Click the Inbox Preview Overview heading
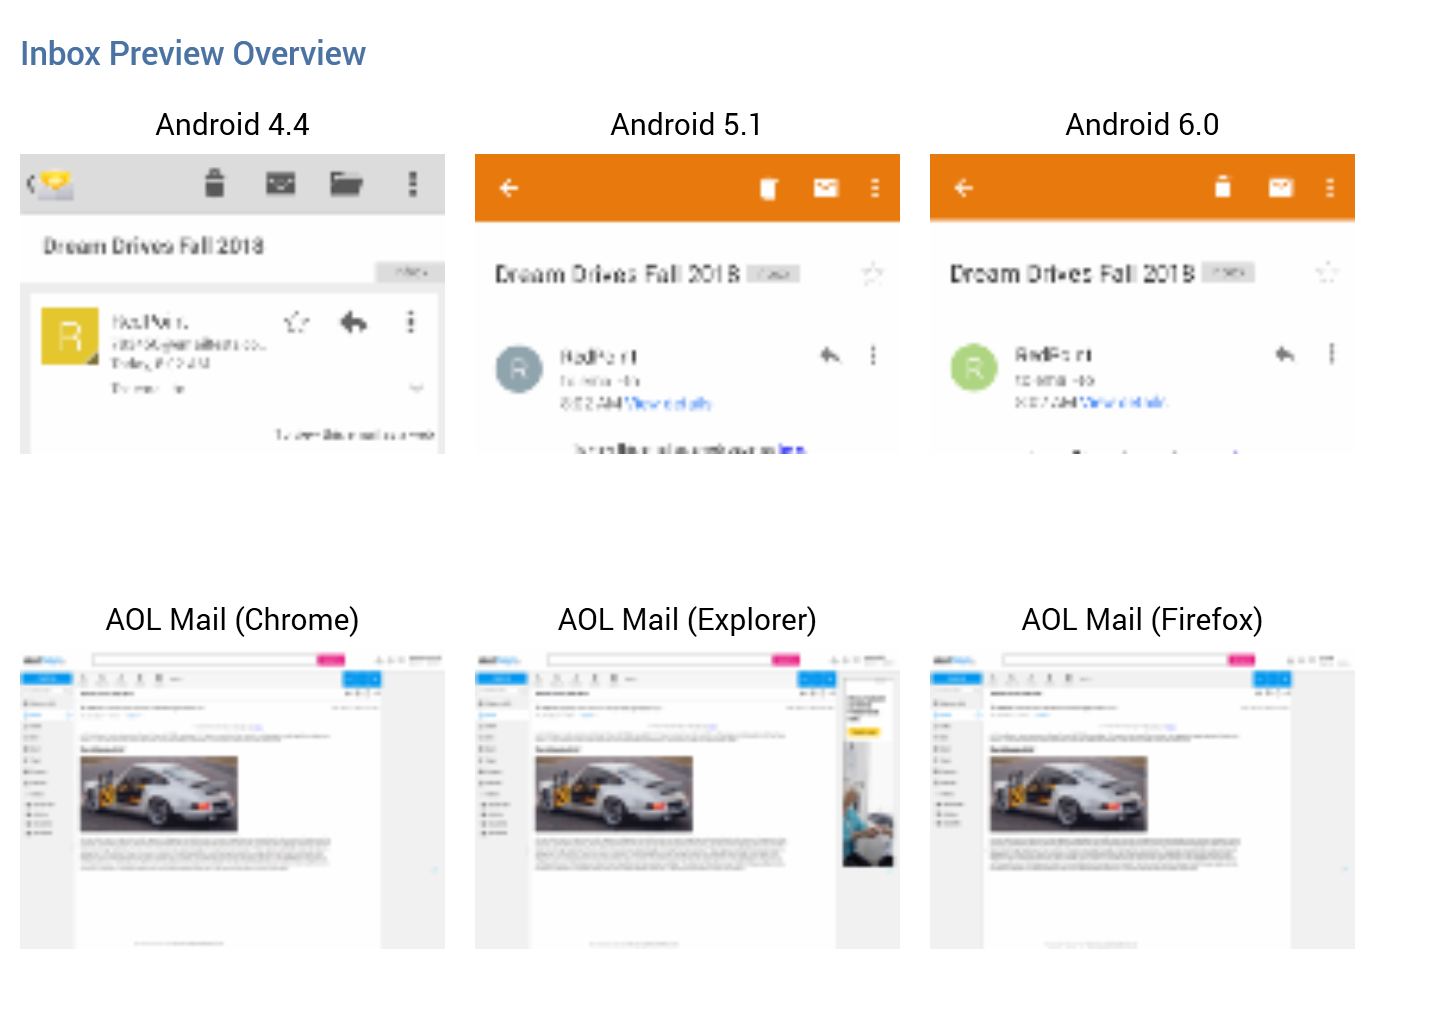1433x1021 pixels. point(193,54)
